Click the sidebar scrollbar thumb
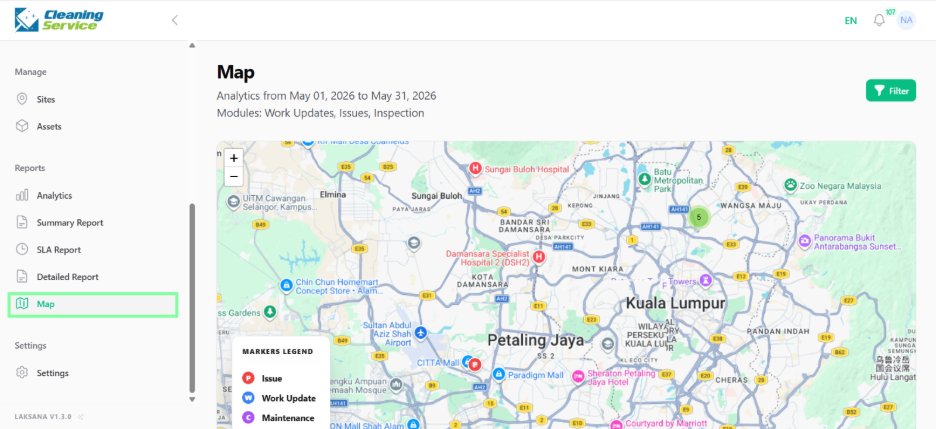Viewport: 936px width, 429px height. pos(192,297)
